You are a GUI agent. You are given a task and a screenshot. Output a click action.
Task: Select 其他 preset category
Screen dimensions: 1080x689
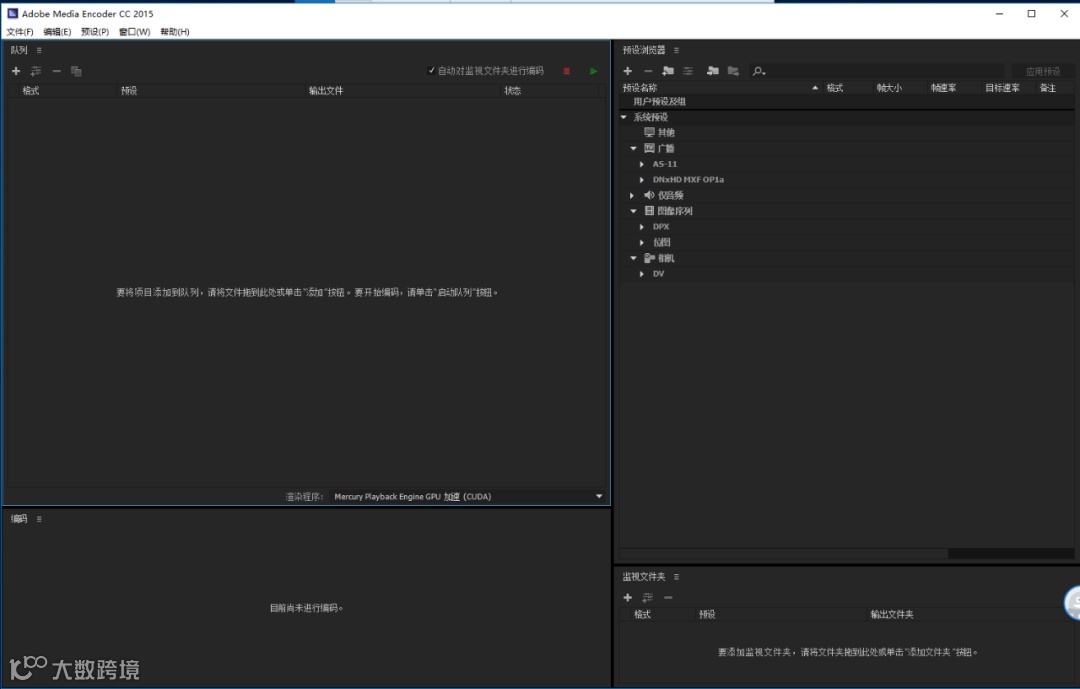666,132
